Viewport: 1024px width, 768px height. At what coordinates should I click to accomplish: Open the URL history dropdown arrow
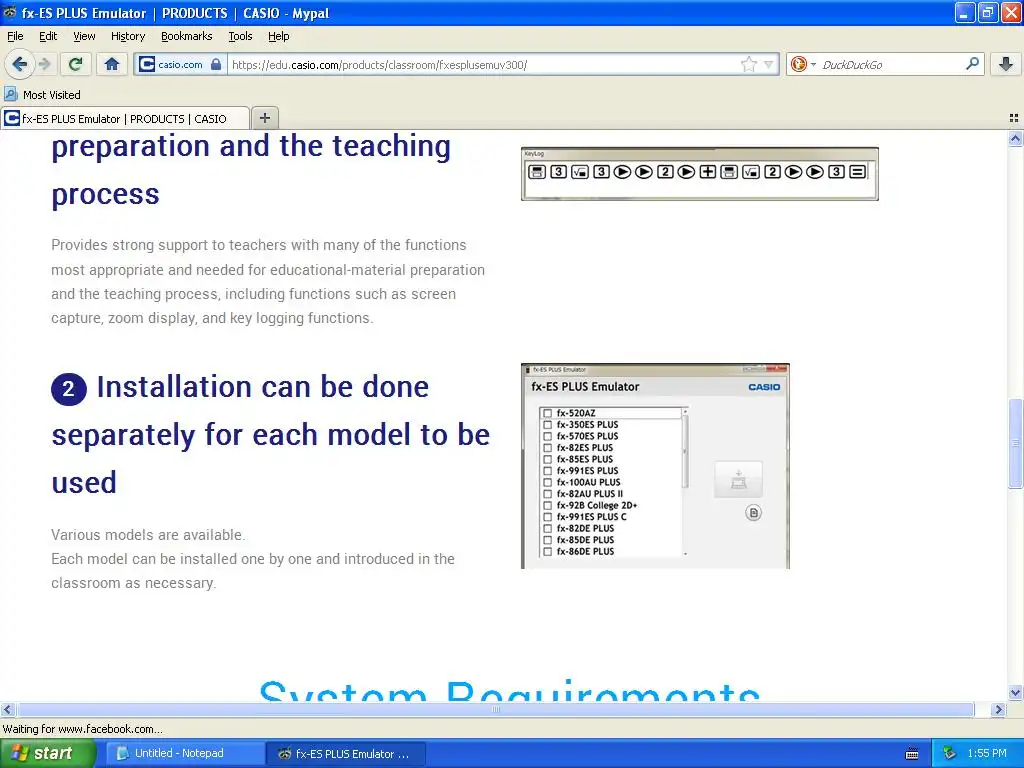[x=769, y=65]
